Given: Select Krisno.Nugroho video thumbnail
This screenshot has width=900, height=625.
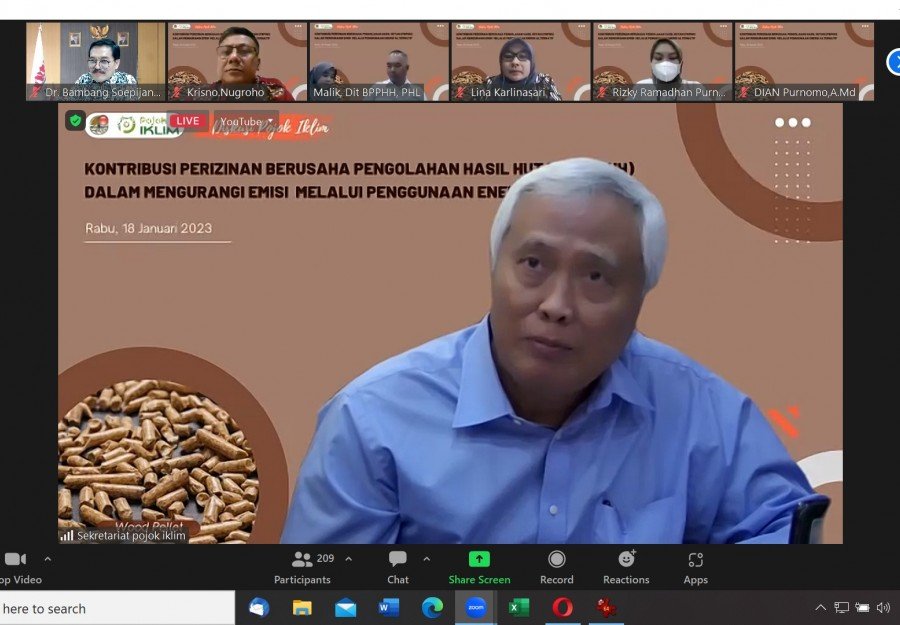Looking at the screenshot, I should [x=237, y=61].
